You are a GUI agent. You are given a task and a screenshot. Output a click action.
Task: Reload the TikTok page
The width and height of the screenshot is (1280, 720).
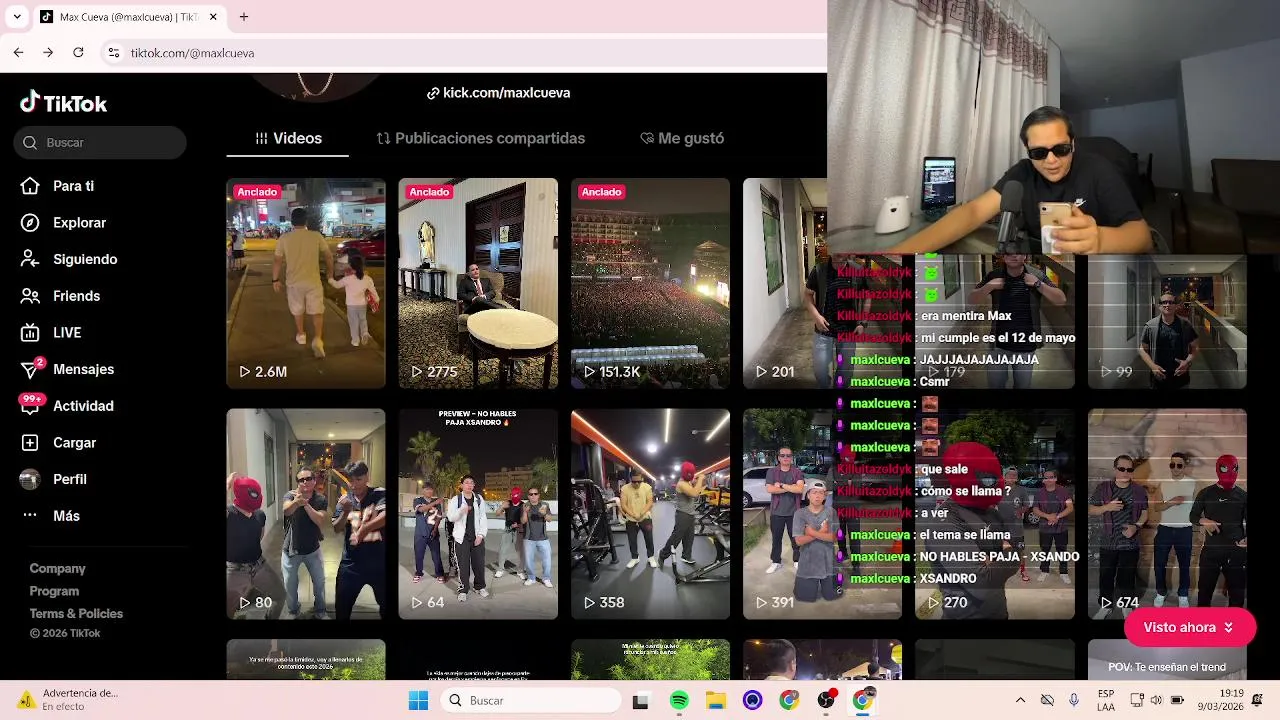click(78, 52)
